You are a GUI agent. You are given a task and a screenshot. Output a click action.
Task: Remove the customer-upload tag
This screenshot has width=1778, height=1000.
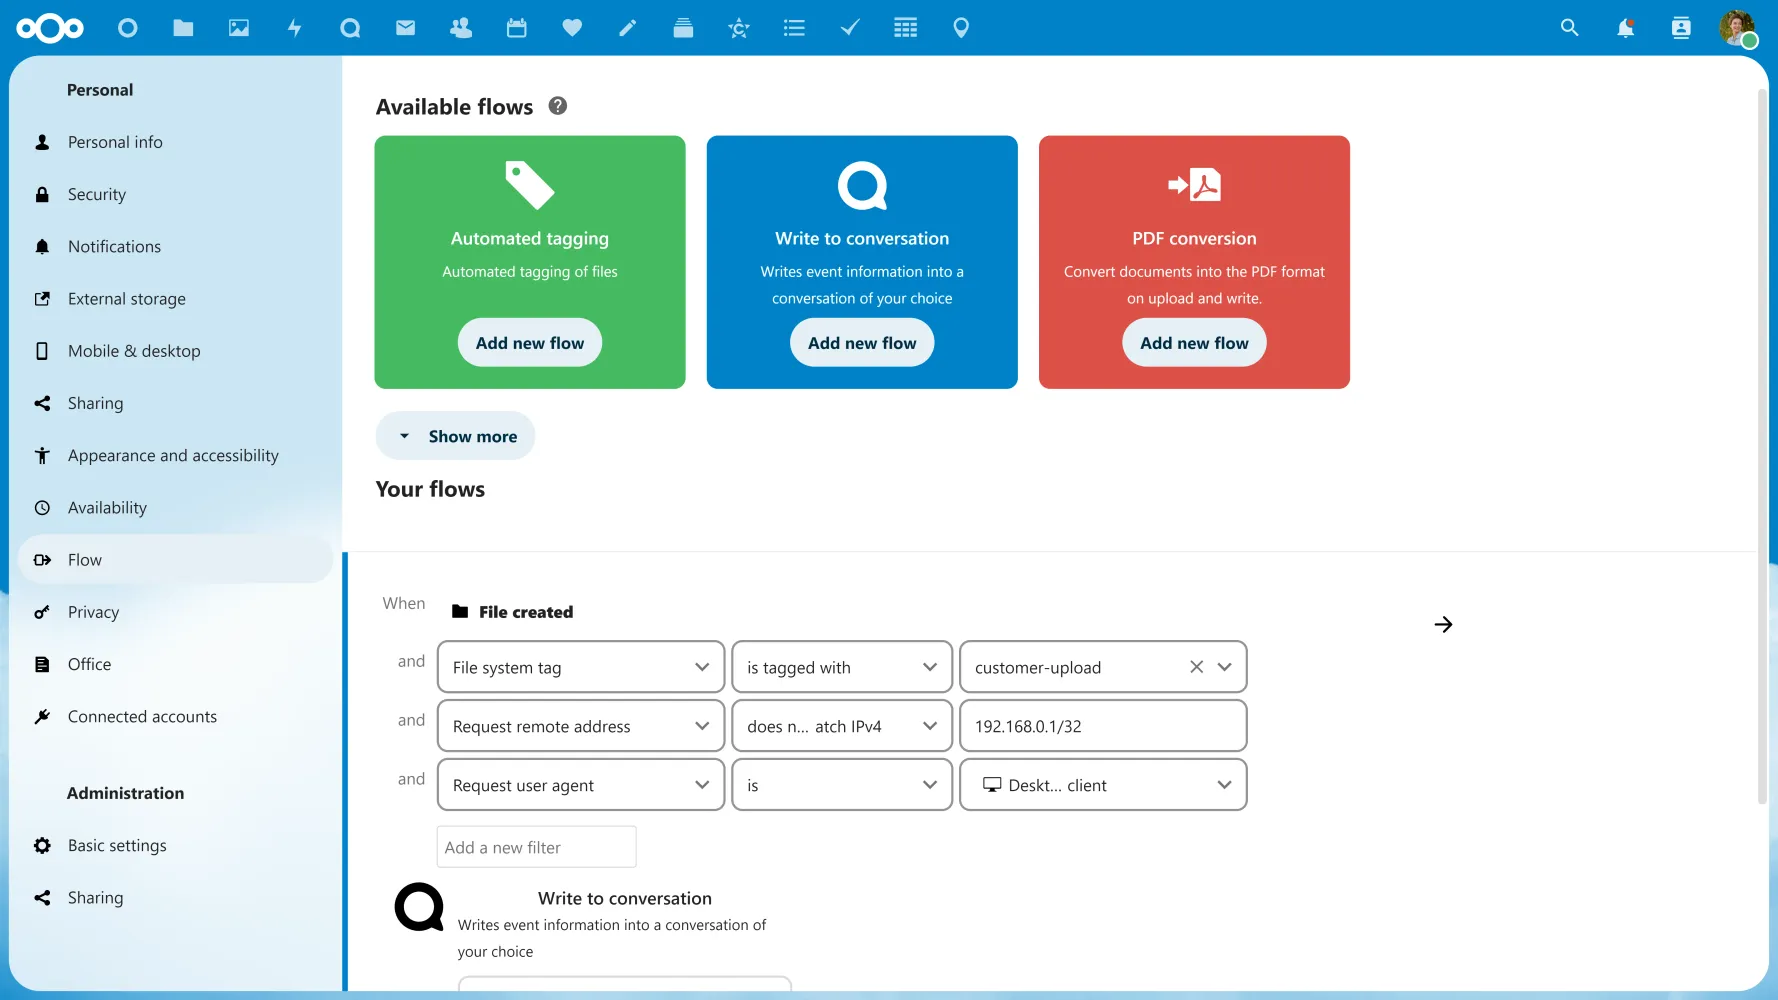1196,667
